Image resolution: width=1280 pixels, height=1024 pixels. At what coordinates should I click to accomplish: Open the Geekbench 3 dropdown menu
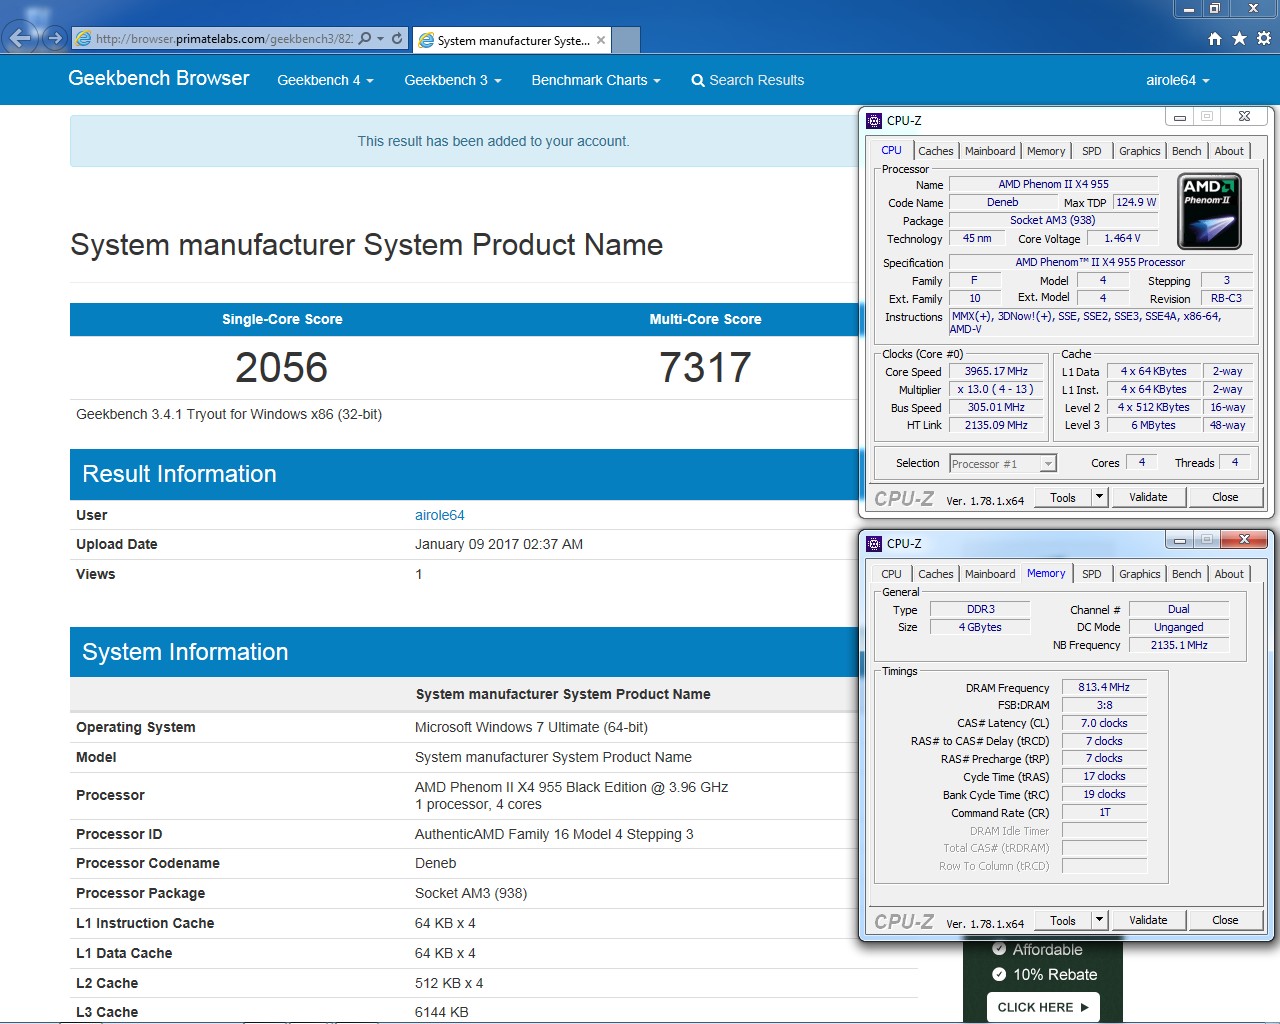[453, 80]
